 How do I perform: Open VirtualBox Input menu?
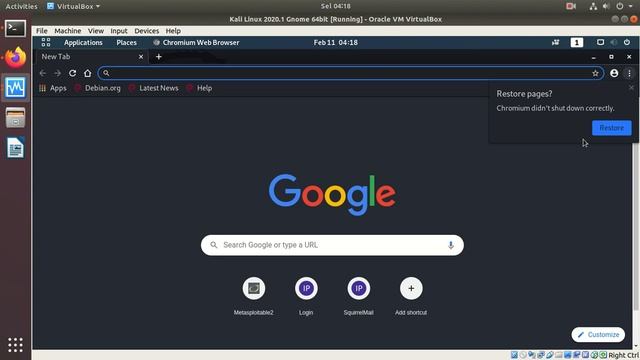pos(119,31)
